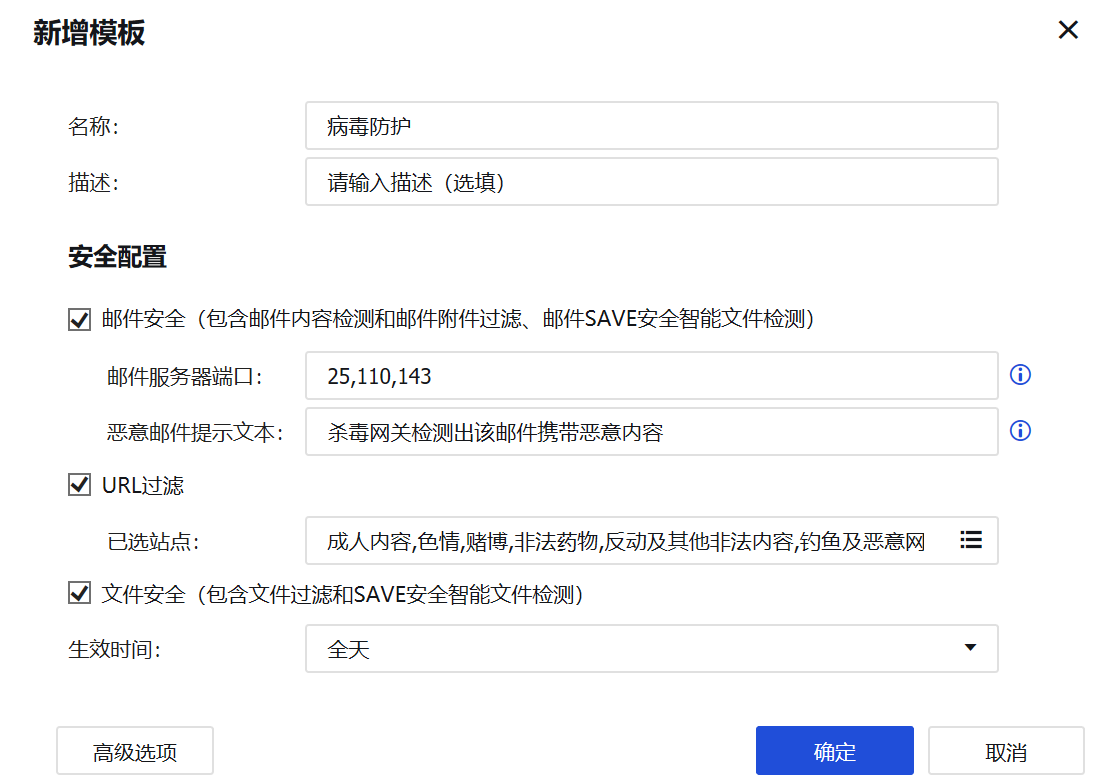Click info icon beside mail server port
The image size is (1113, 783).
coord(1020,375)
